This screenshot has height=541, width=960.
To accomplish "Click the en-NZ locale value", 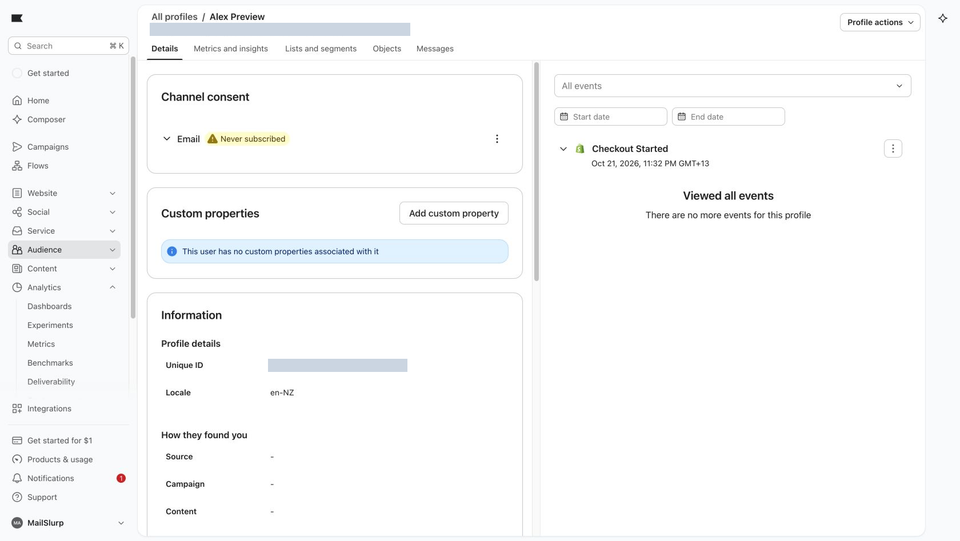I will pos(282,393).
